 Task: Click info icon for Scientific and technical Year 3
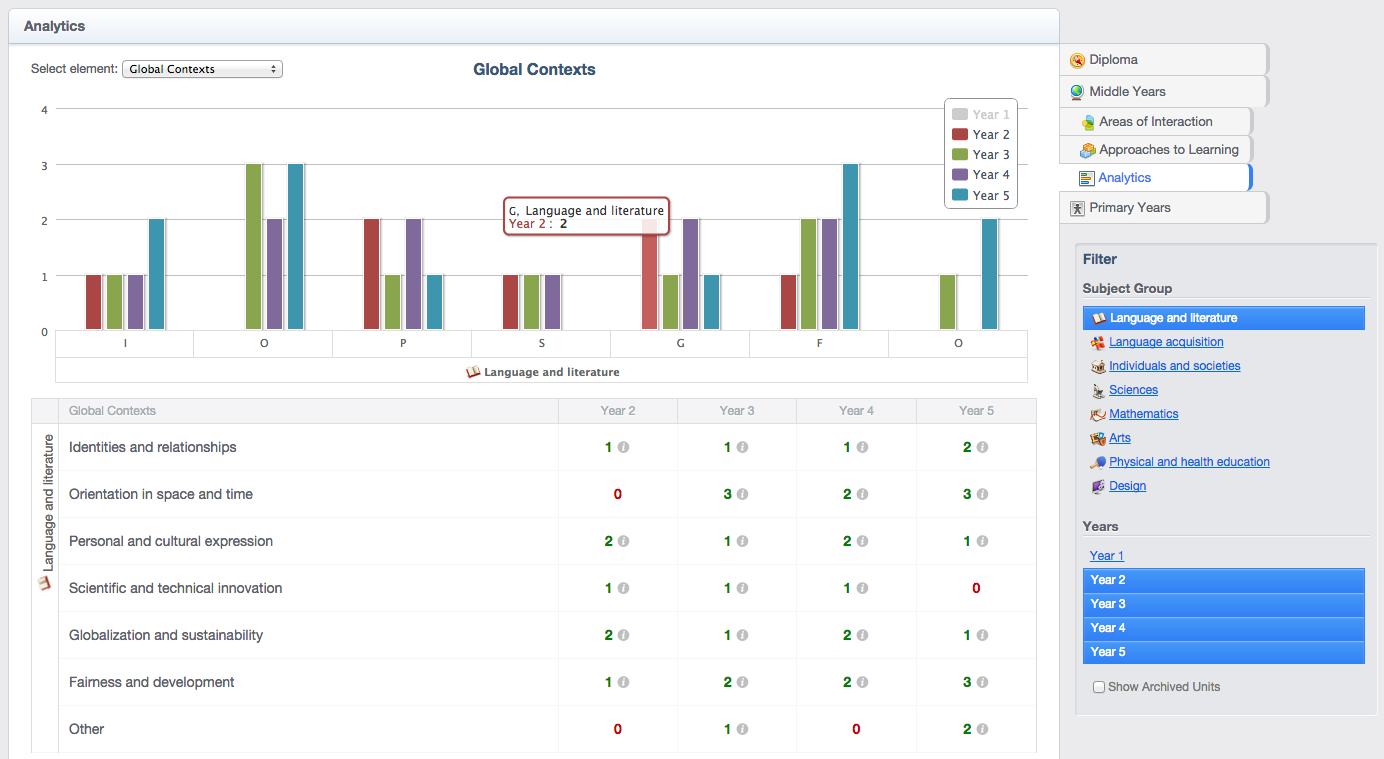(x=742, y=588)
